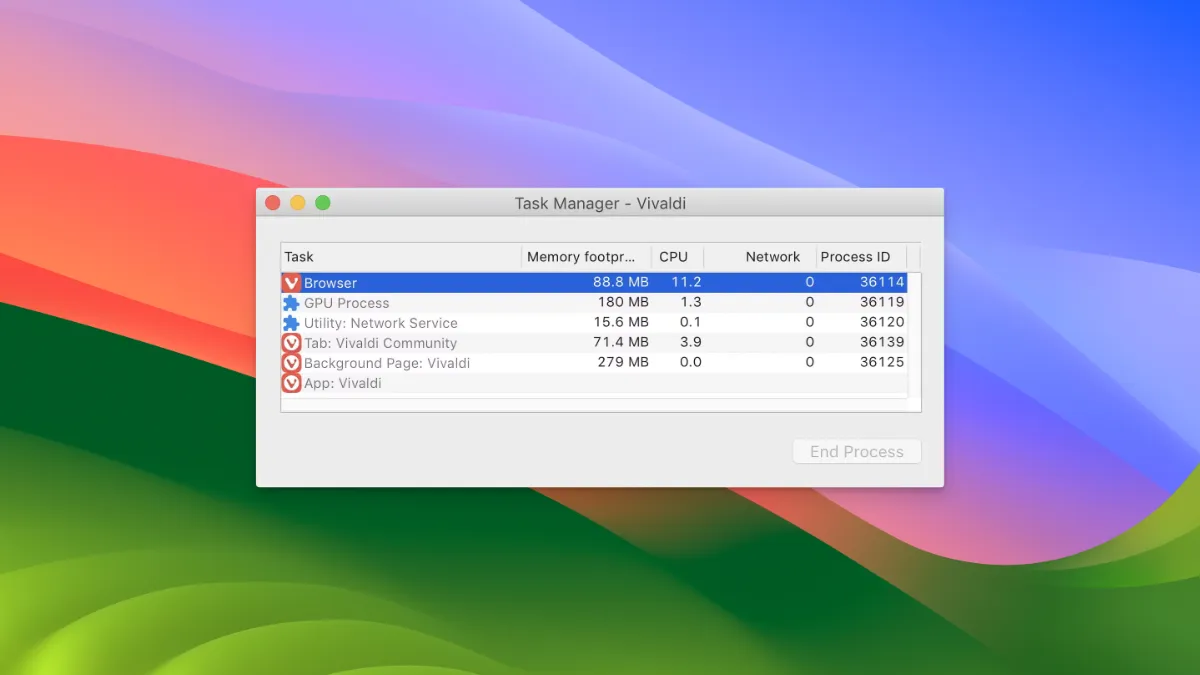The width and height of the screenshot is (1200, 675).
Task: Click process ID 36120 in the list
Action: [x=881, y=322]
